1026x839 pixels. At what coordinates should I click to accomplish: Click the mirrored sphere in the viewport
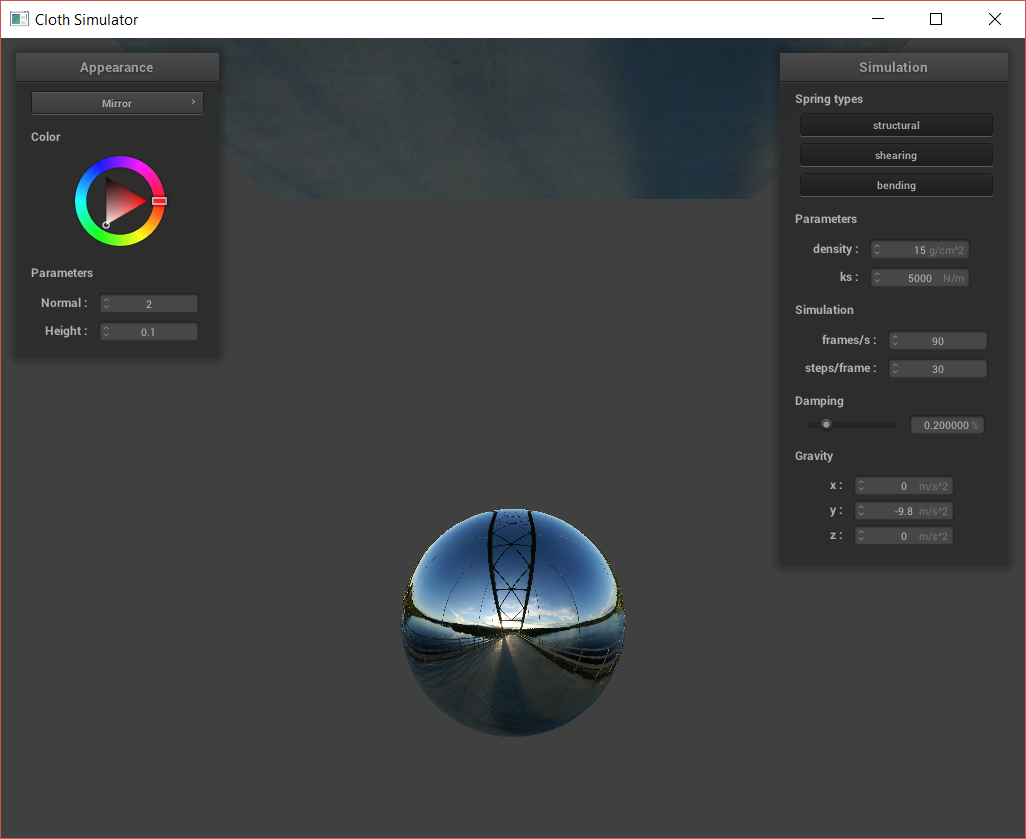click(x=513, y=622)
